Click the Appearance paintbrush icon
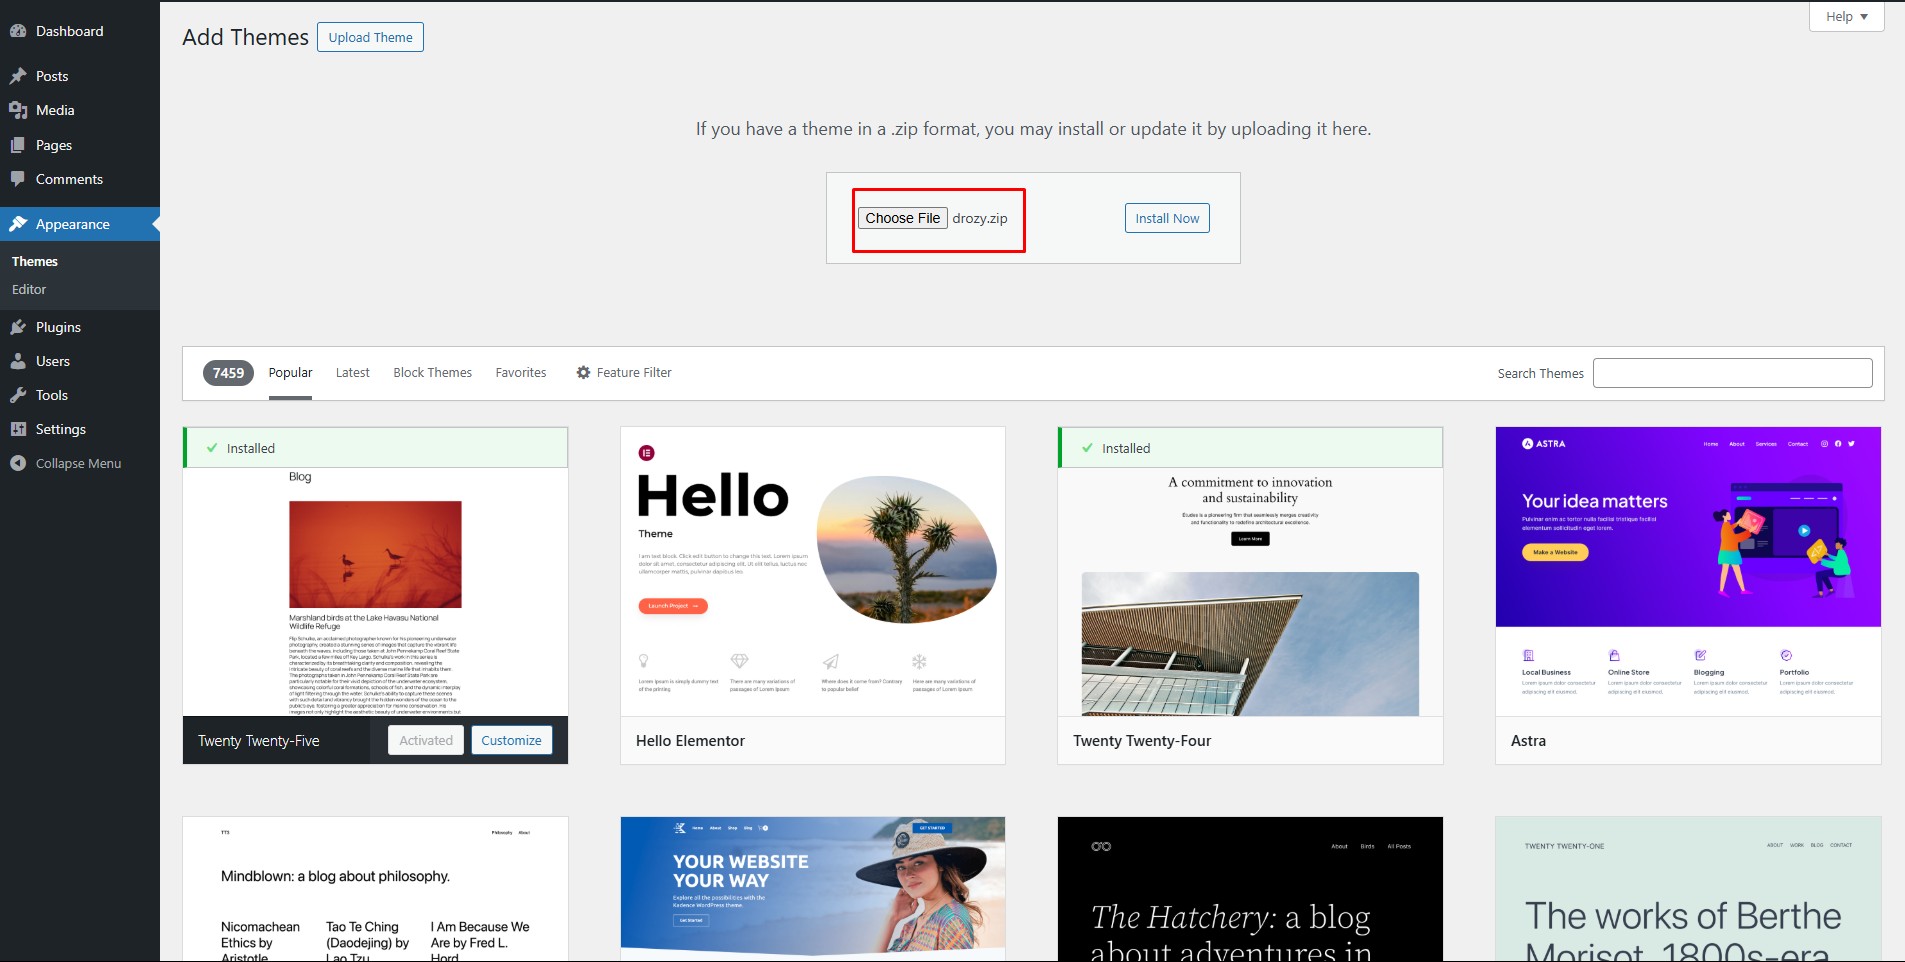The image size is (1905, 962). coord(18,224)
